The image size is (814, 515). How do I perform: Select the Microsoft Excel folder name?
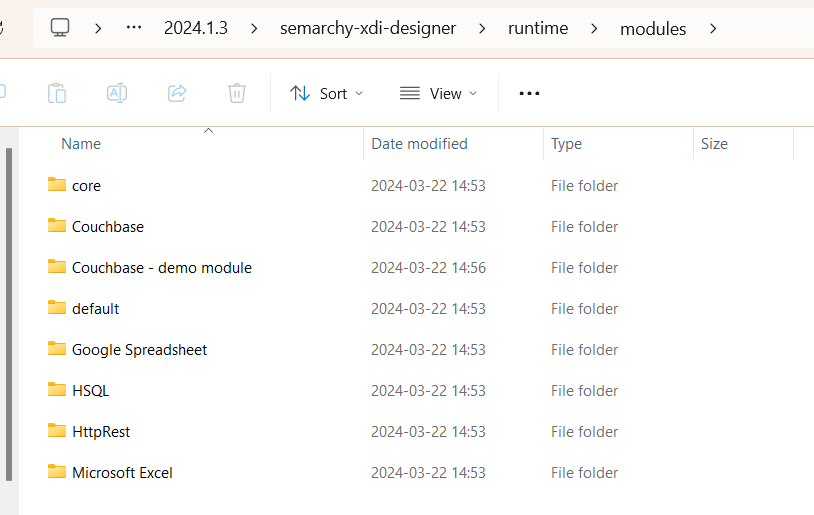(x=122, y=473)
